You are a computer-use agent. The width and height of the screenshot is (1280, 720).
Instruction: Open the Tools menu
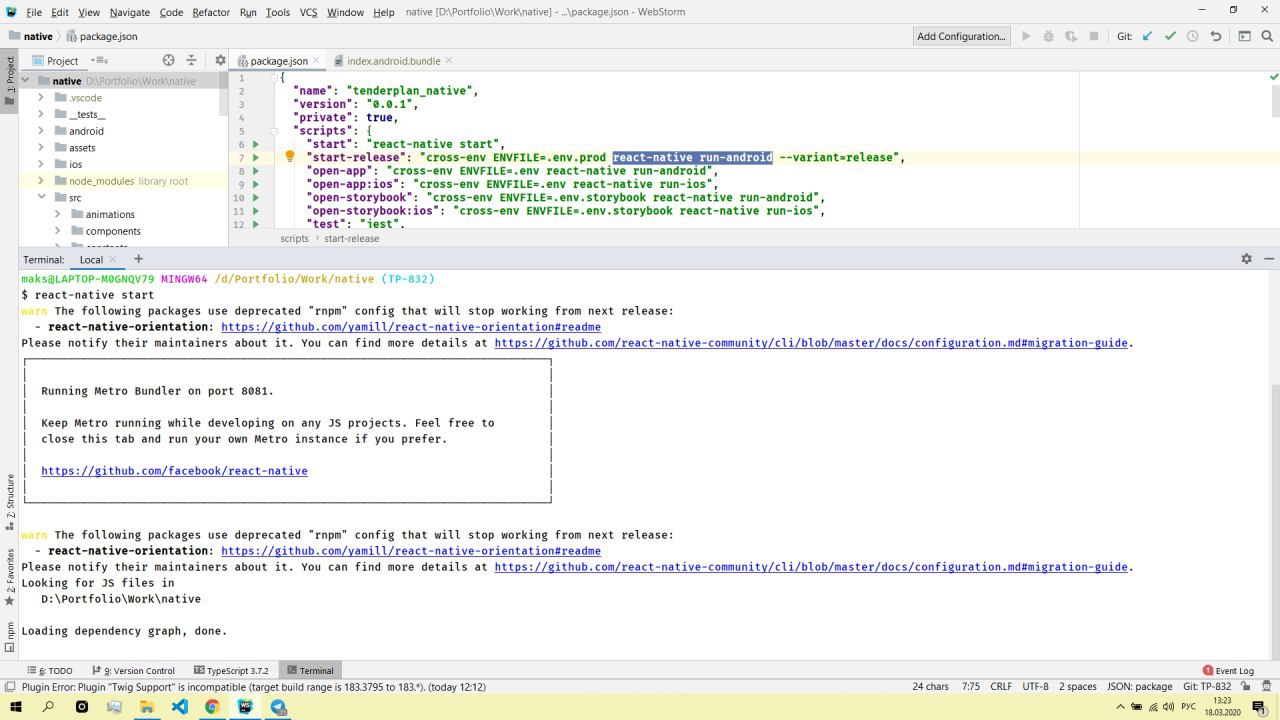(x=278, y=12)
